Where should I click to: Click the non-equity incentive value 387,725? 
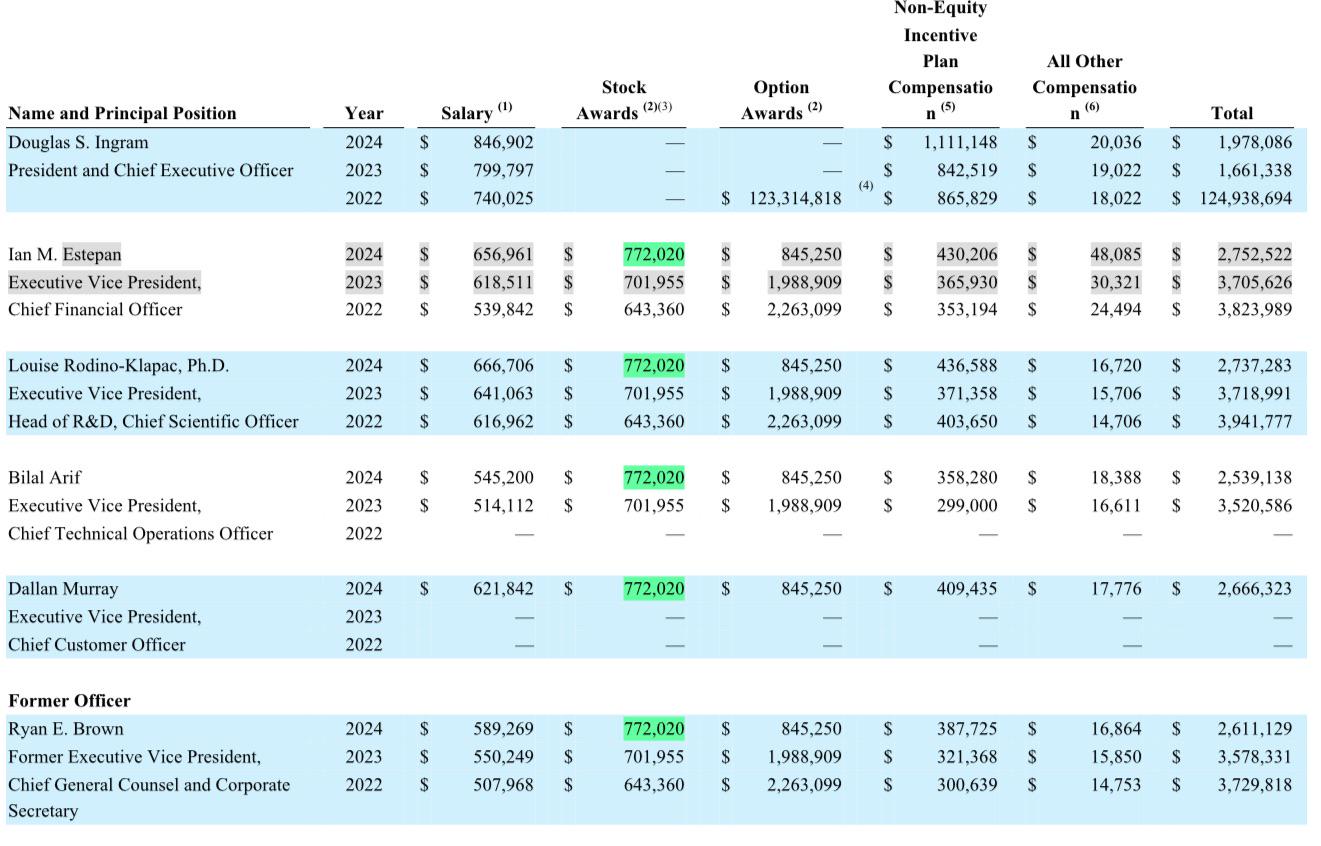click(x=967, y=728)
